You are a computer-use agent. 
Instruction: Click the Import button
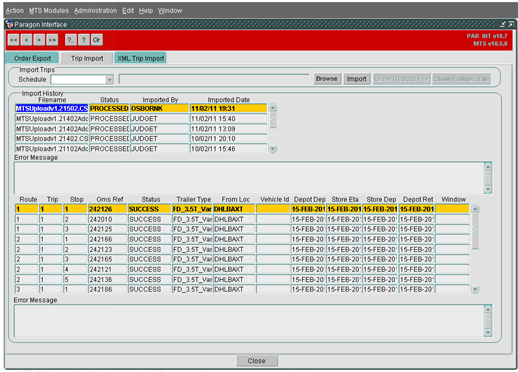click(356, 79)
